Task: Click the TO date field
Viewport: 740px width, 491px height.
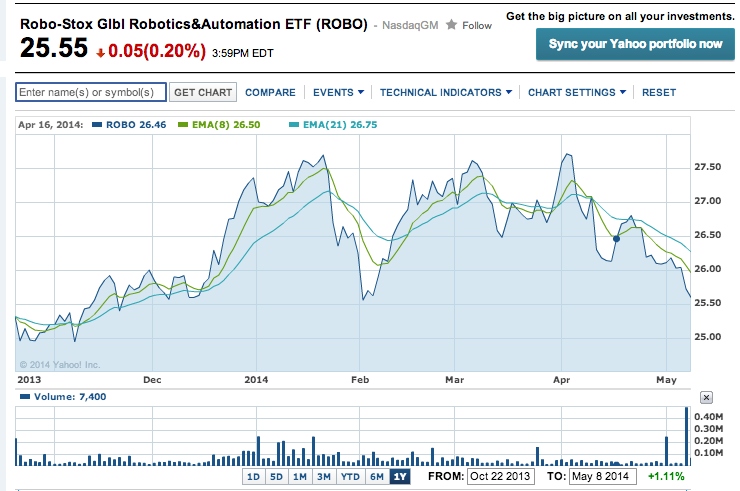Action: click(x=603, y=476)
